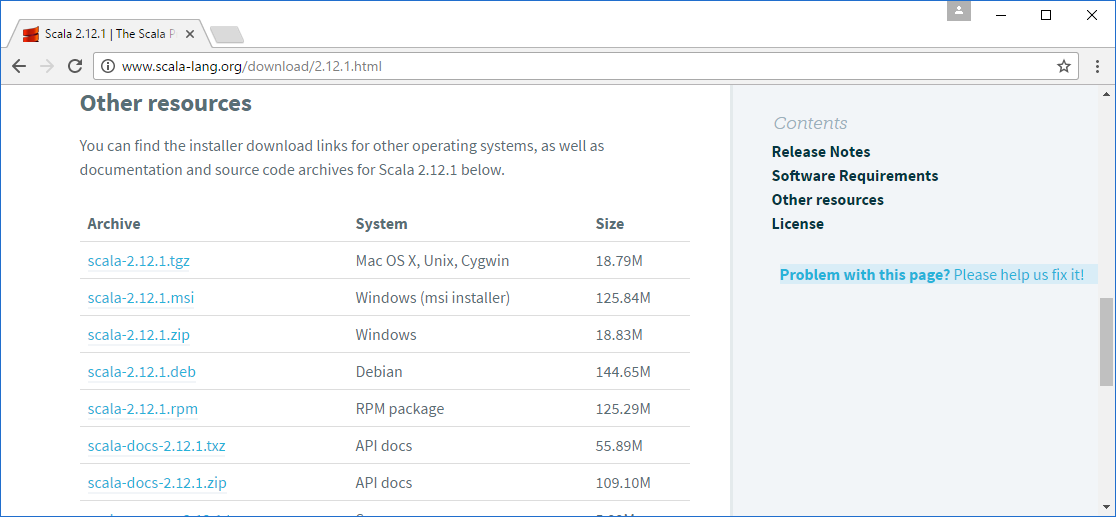This screenshot has height=517, width=1116.
Task: Open the Chrome three-dot menu
Action: click(1098, 66)
